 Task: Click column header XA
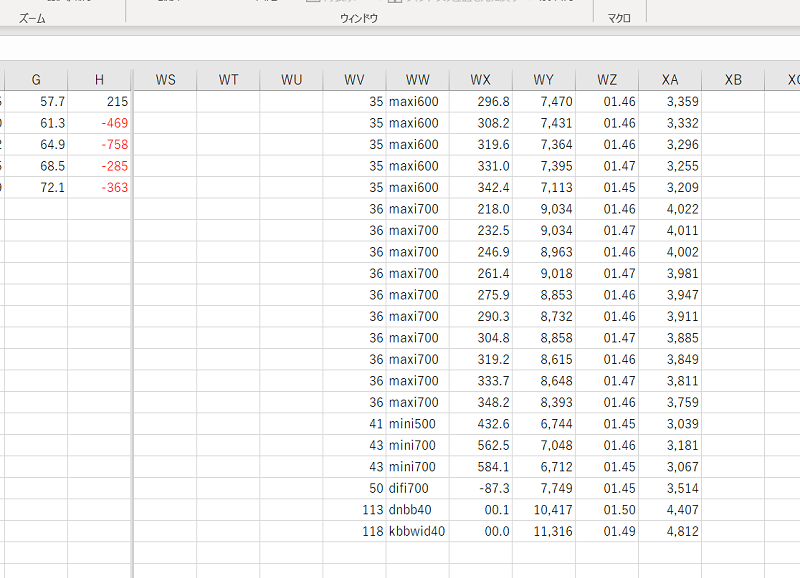(x=670, y=80)
